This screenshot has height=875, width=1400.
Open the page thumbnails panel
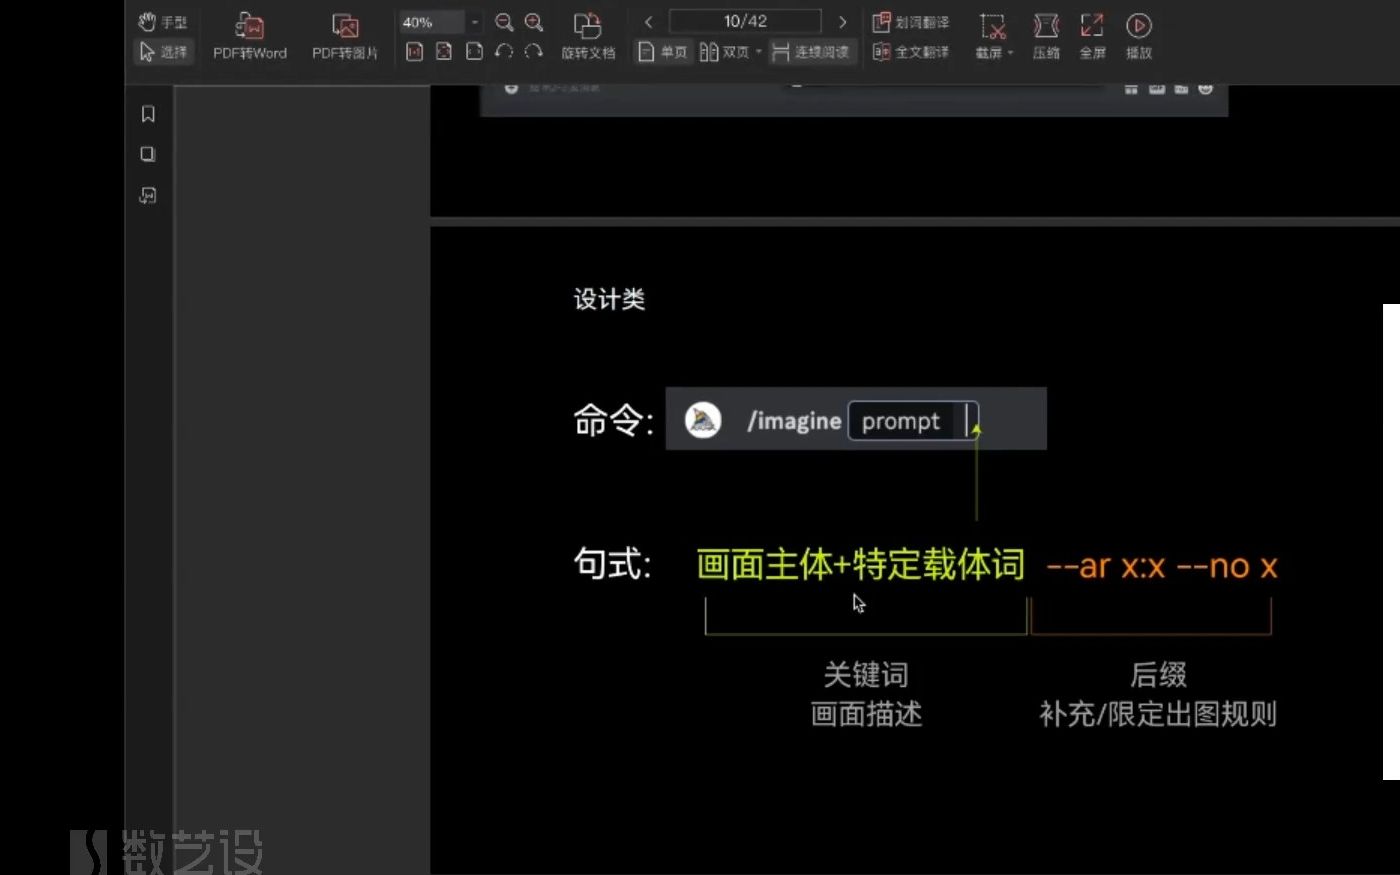(x=147, y=154)
